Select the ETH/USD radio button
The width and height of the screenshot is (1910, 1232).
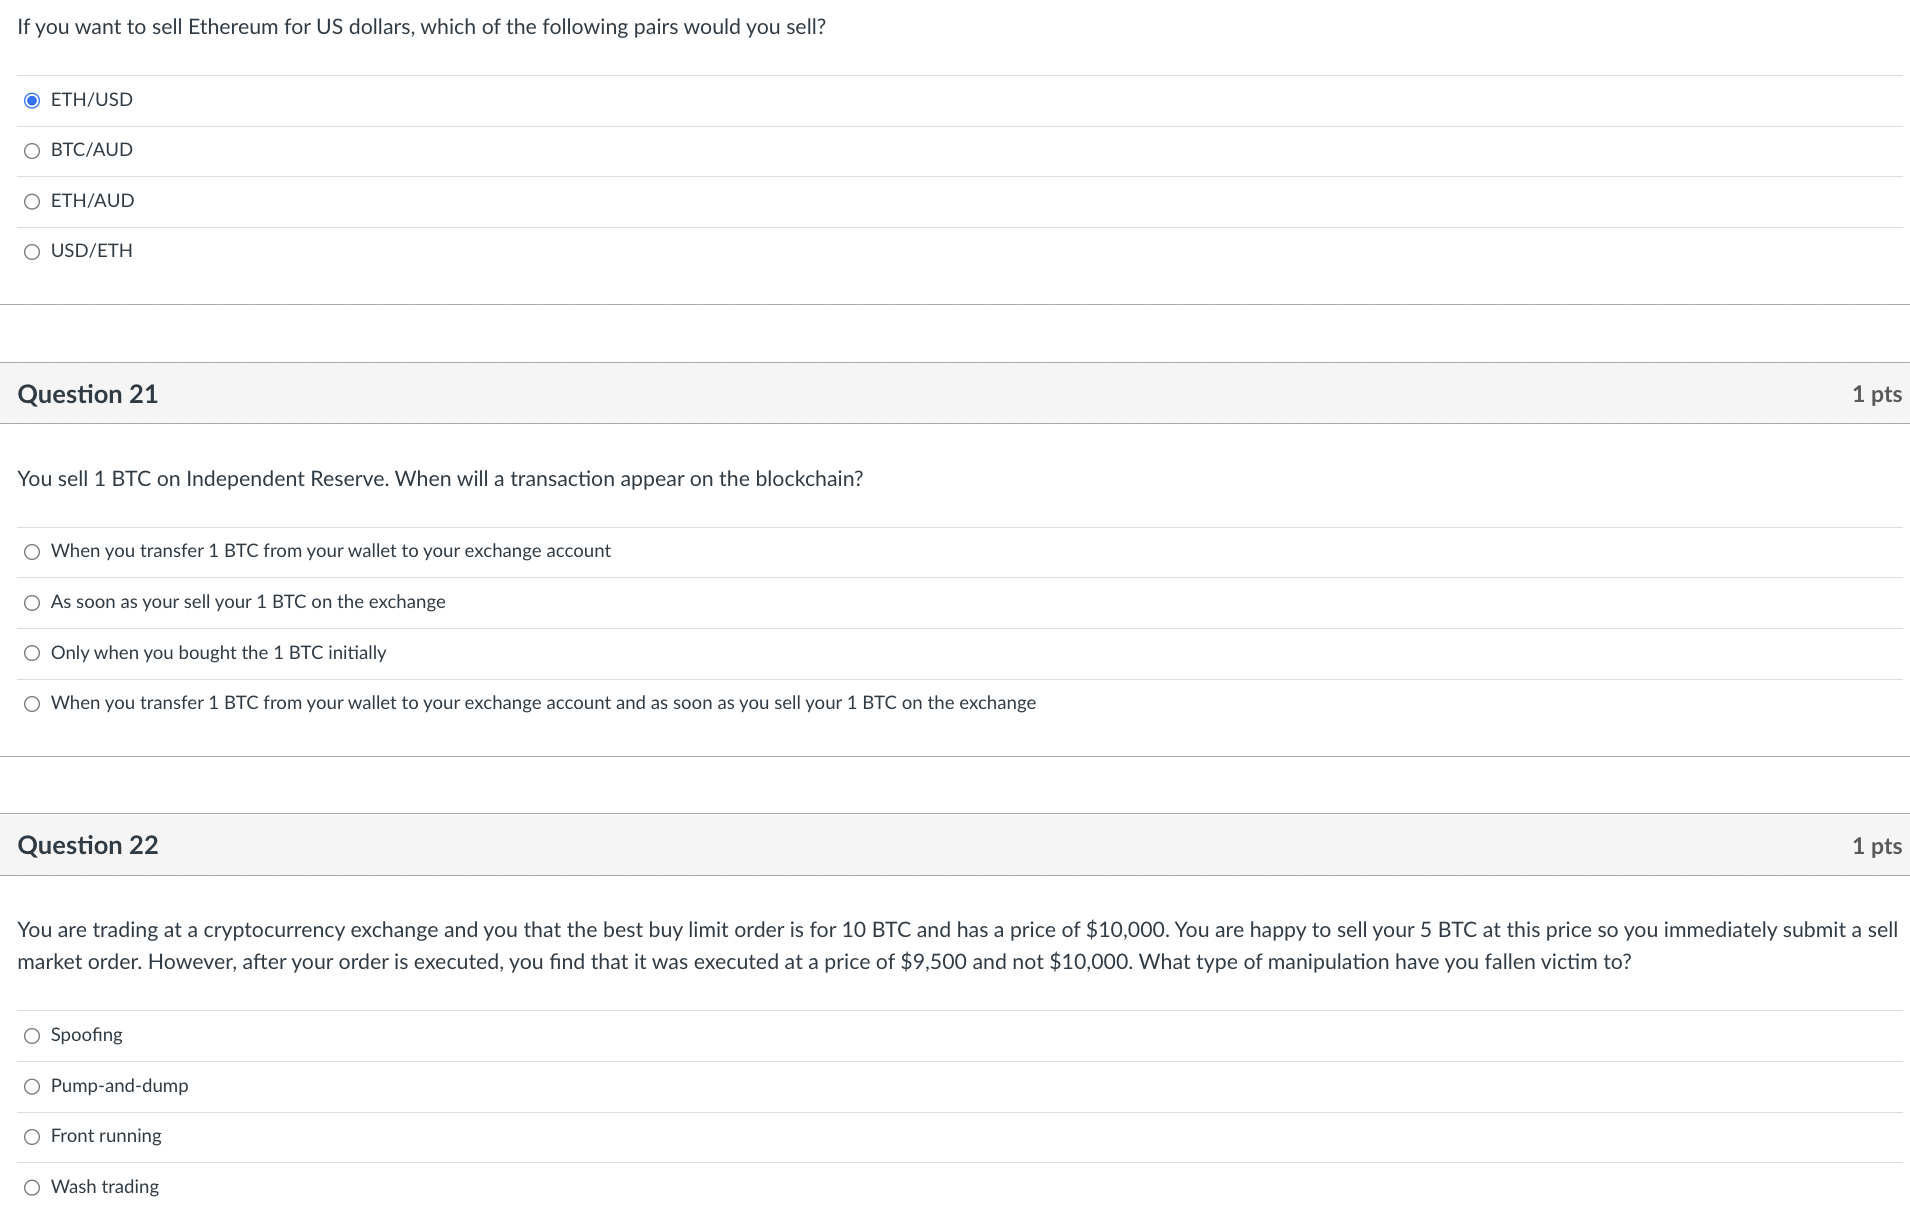click(x=32, y=100)
